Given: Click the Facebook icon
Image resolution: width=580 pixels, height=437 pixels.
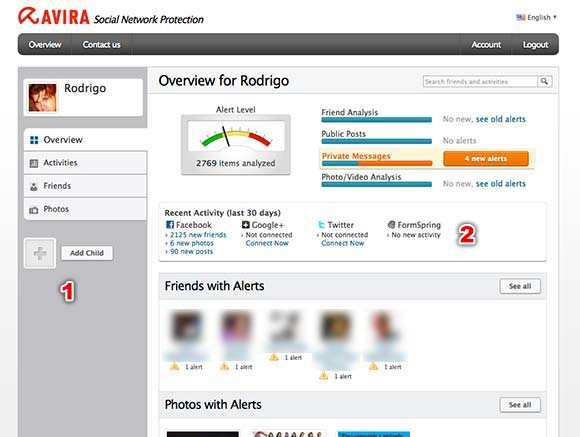Looking at the screenshot, I should click(x=170, y=225).
